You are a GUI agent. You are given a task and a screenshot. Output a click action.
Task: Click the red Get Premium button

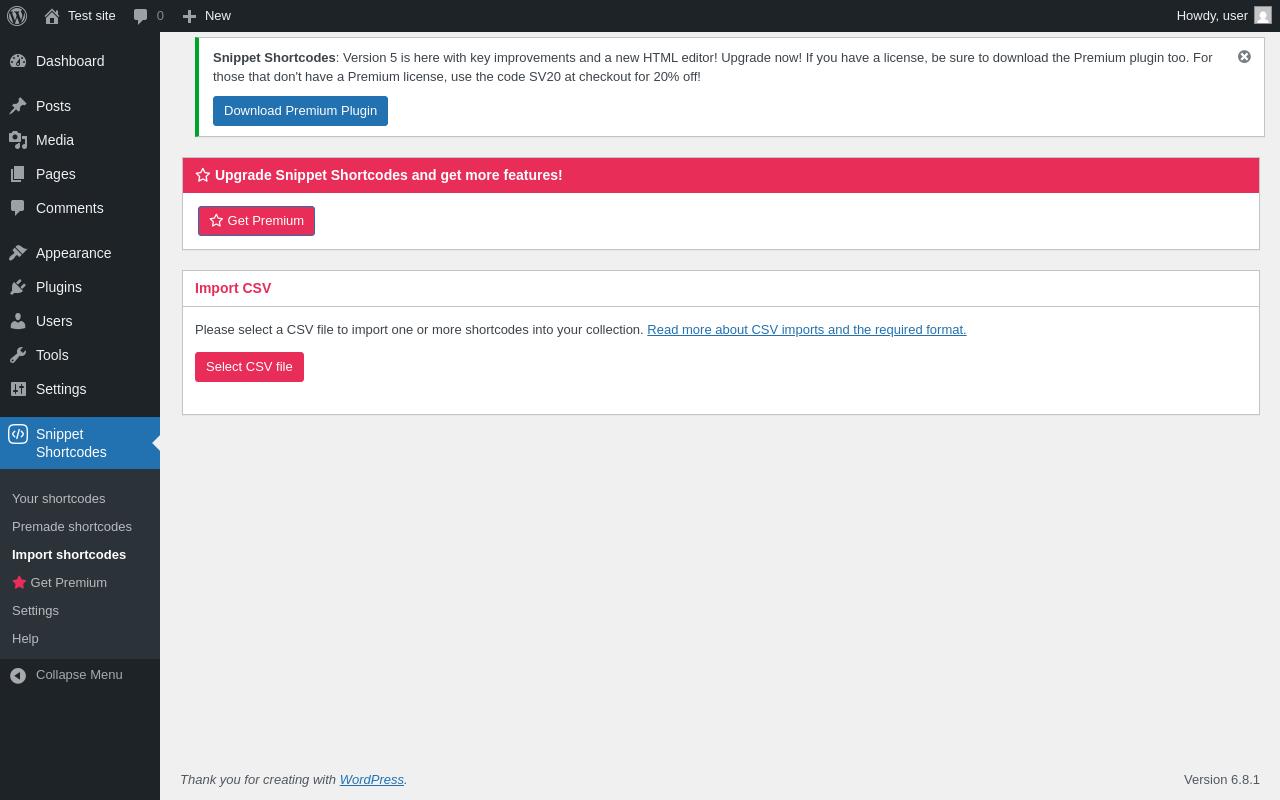[256, 221]
